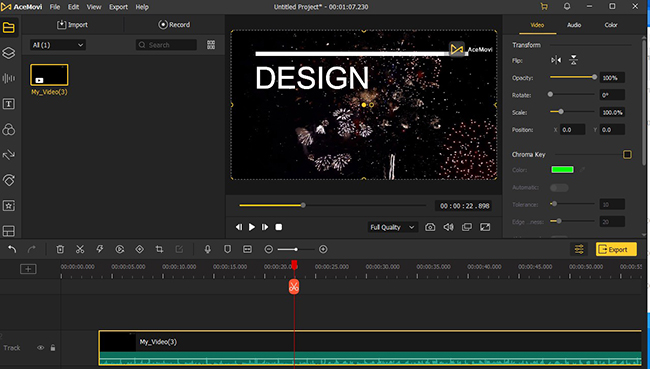Add a new track with plus button

click(x=28, y=269)
